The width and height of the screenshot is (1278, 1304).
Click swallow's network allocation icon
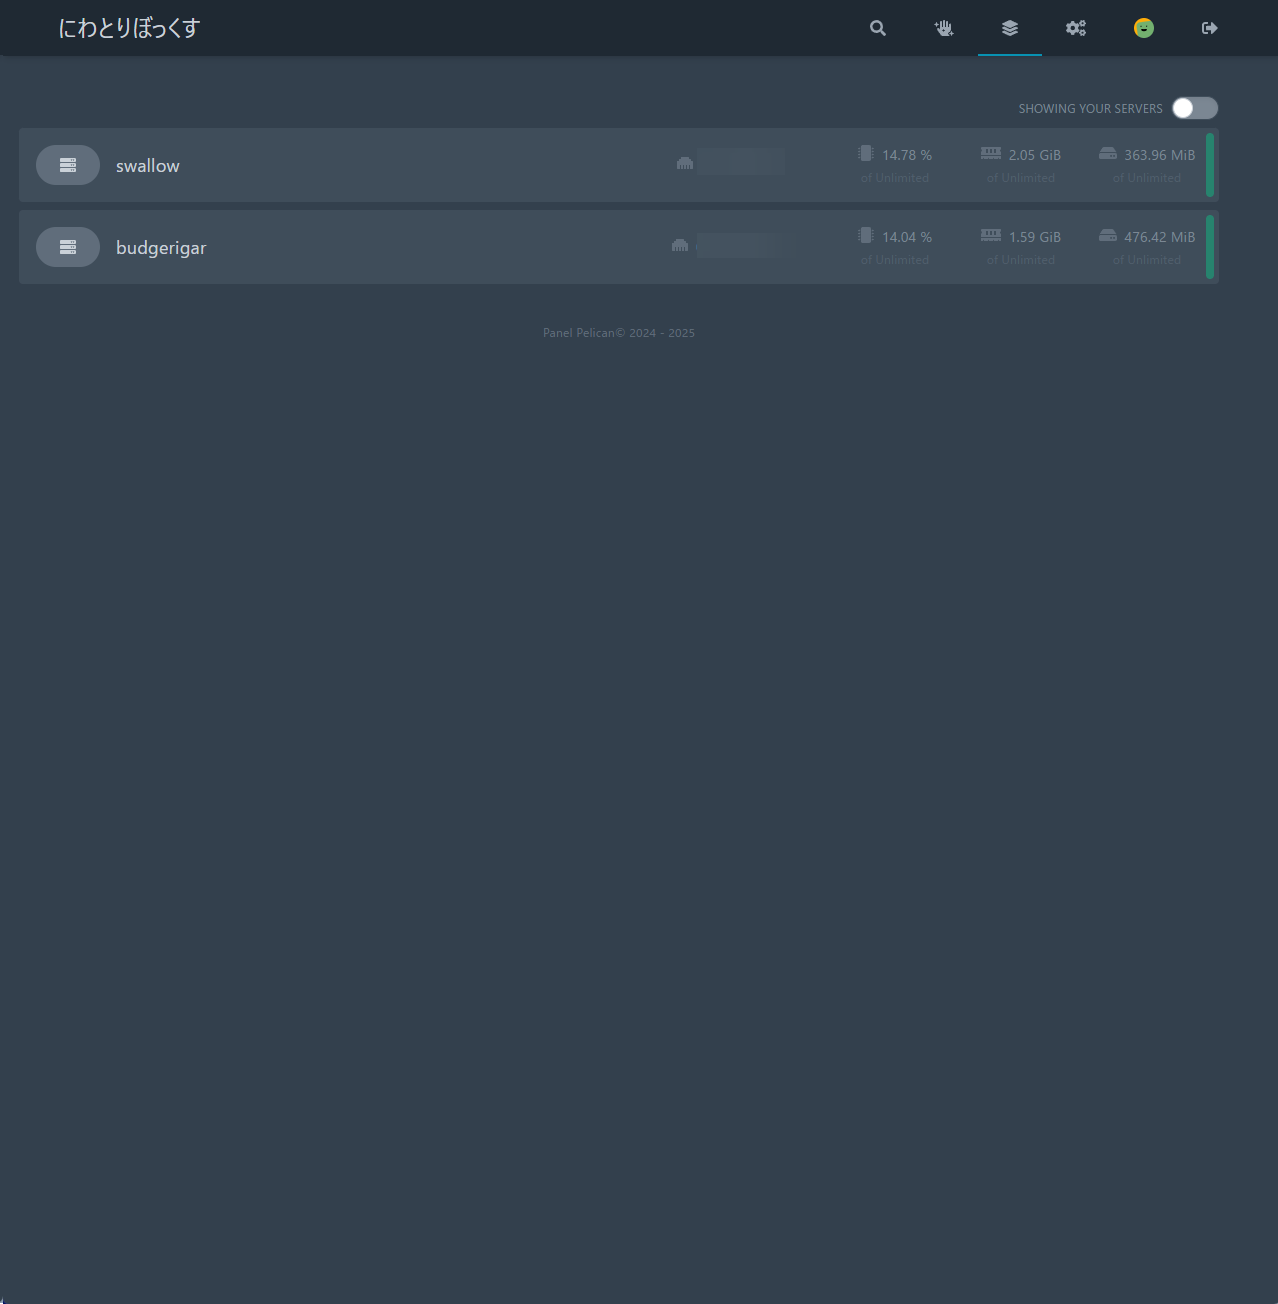(685, 163)
